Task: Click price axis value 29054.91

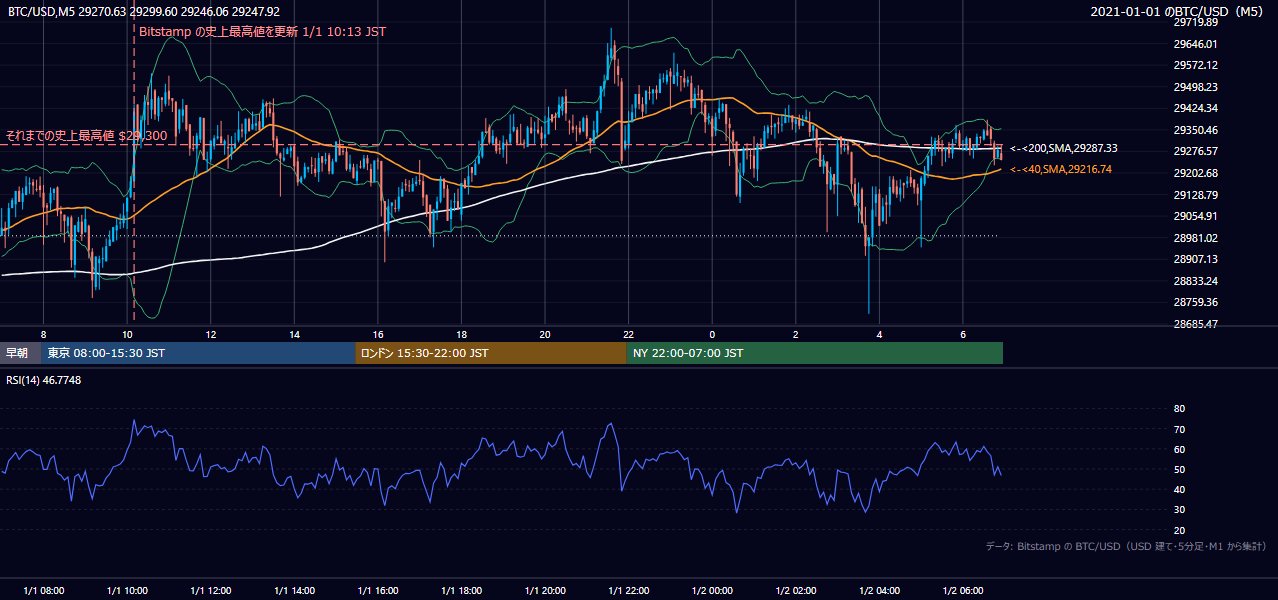Action: click(x=1196, y=216)
